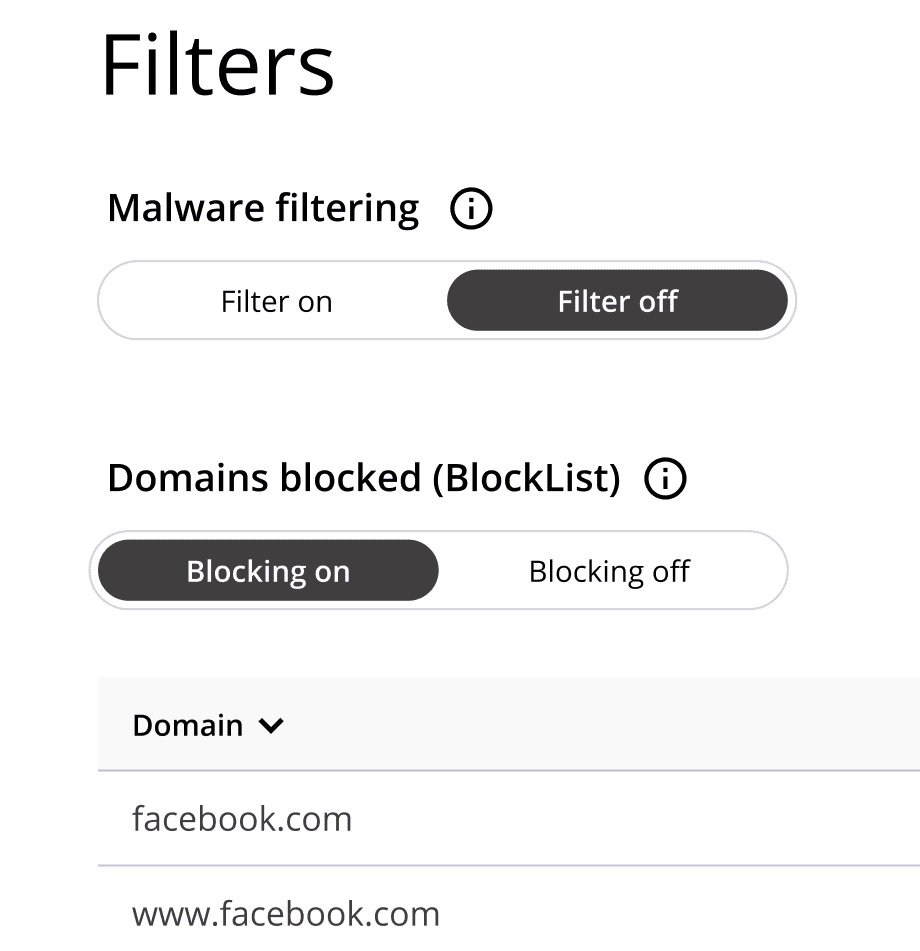The width and height of the screenshot is (920, 951).
Task: Enable Blocking on for domains
Action: pos(268,571)
